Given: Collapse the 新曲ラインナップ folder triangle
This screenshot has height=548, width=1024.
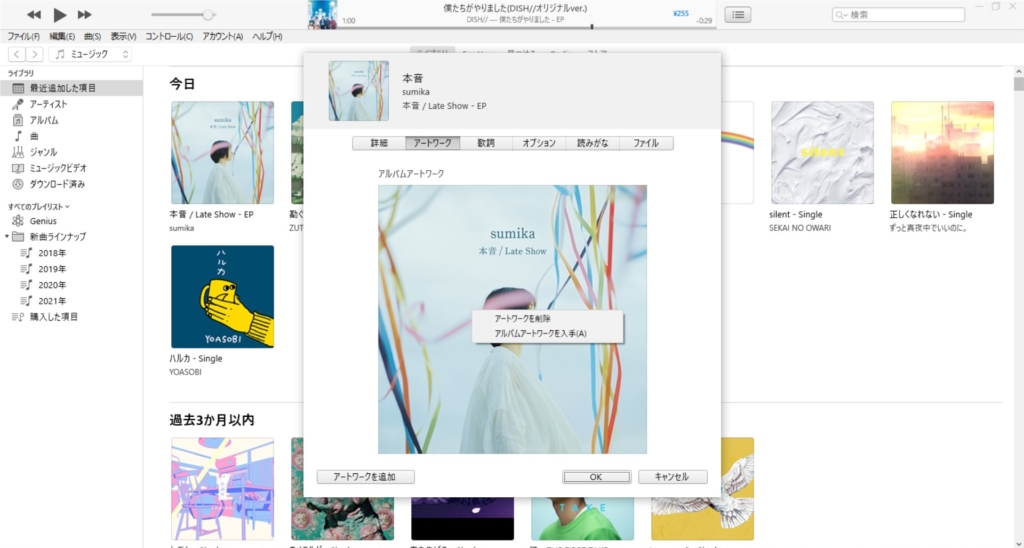Looking at the screenshot, I should [7, 236].
